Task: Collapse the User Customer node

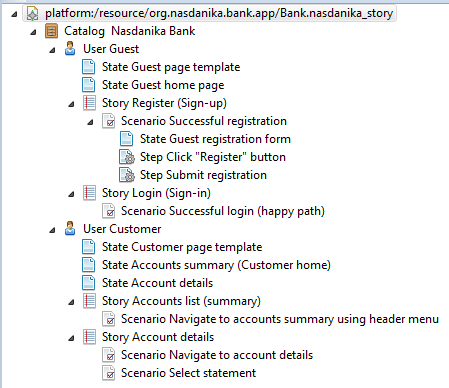Action: pyautogui.click(x=52, y=231)
